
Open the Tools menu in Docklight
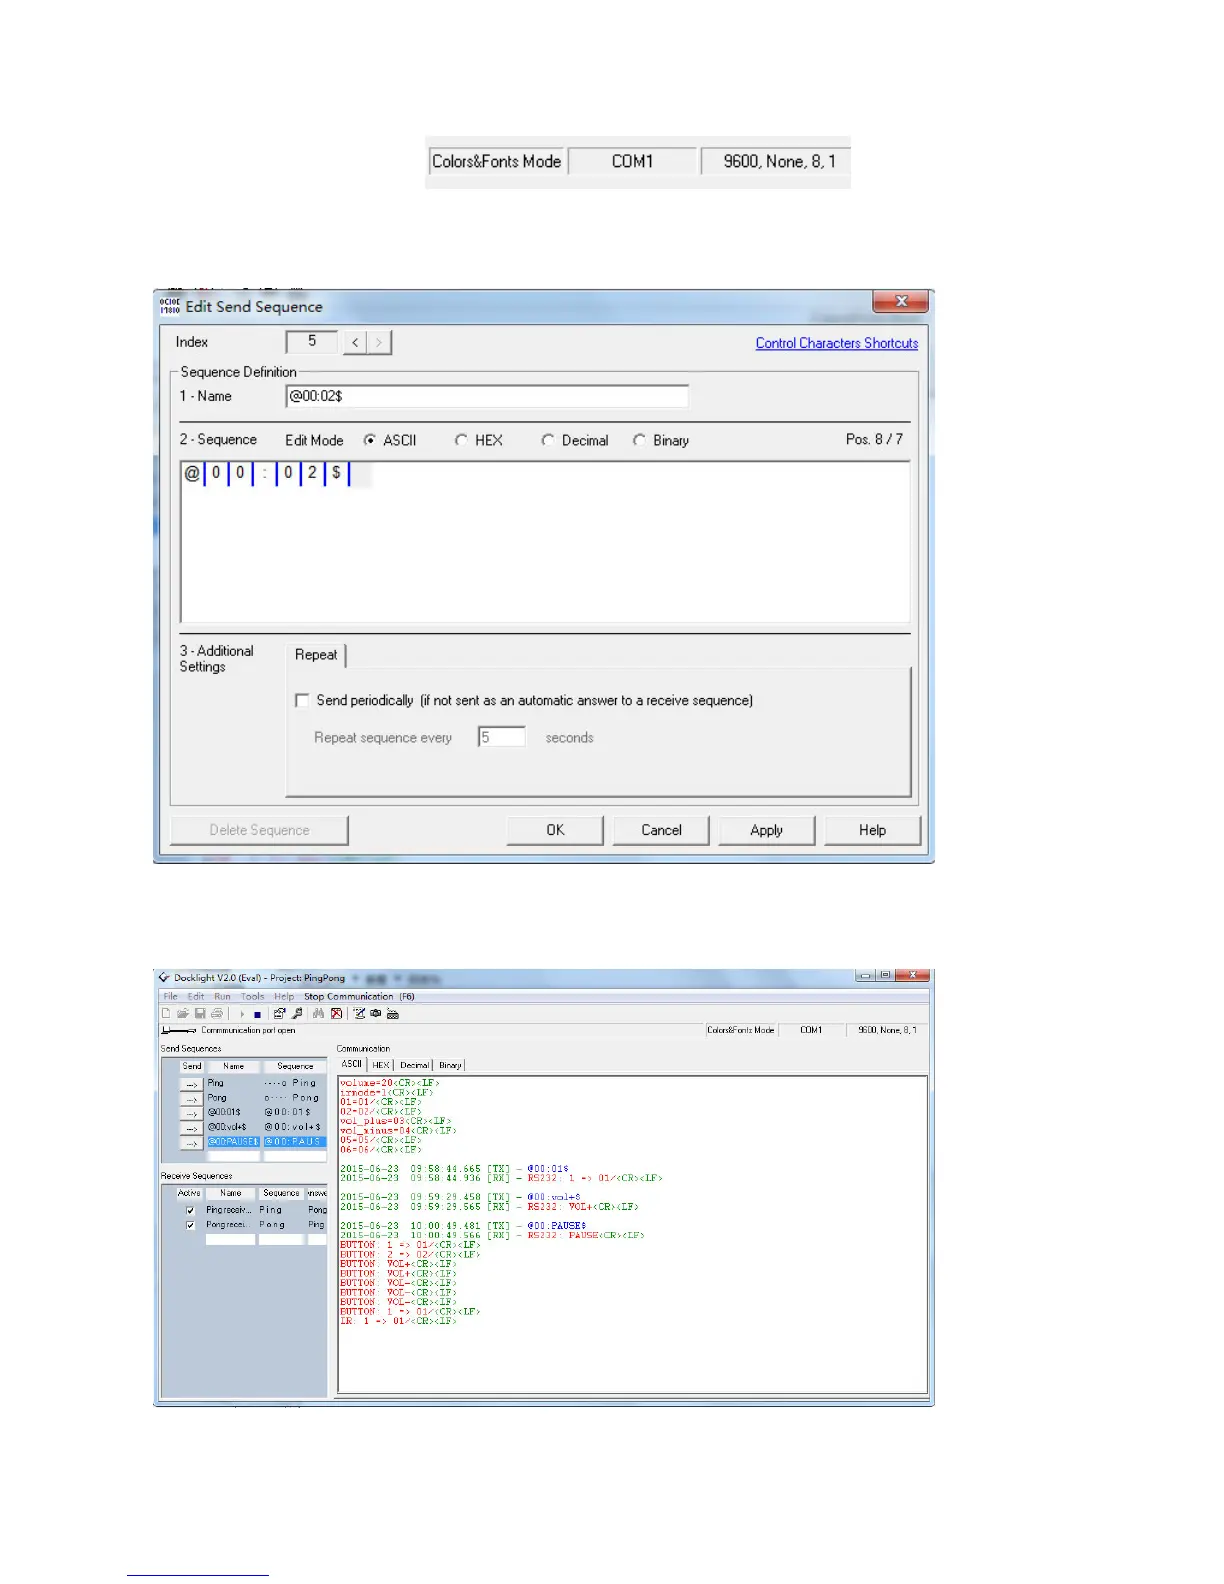coord(252,997)
